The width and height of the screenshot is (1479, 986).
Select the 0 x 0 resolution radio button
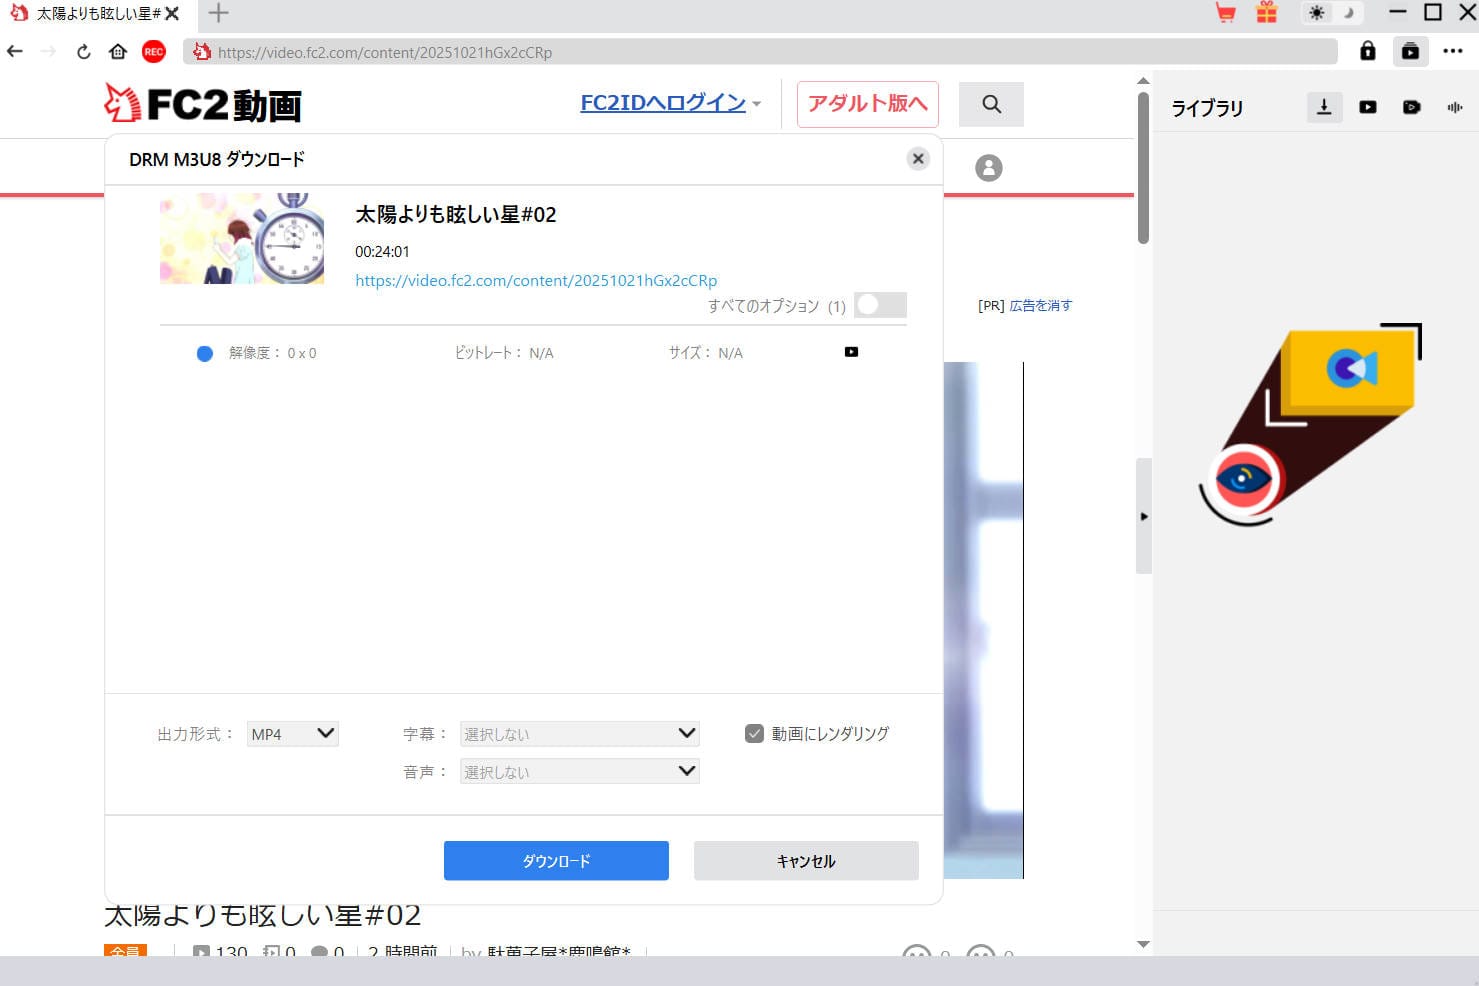[205, 353]
